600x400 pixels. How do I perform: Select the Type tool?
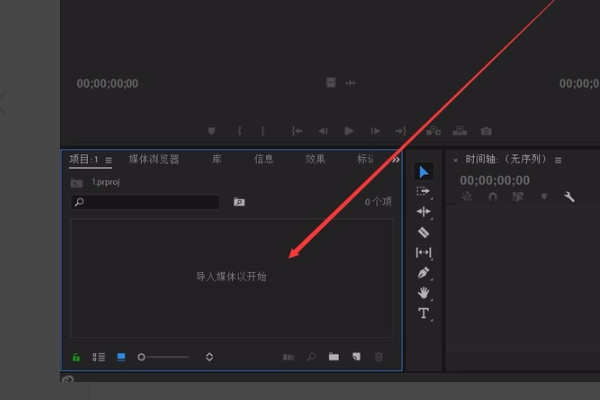click(x=423, y=313)
